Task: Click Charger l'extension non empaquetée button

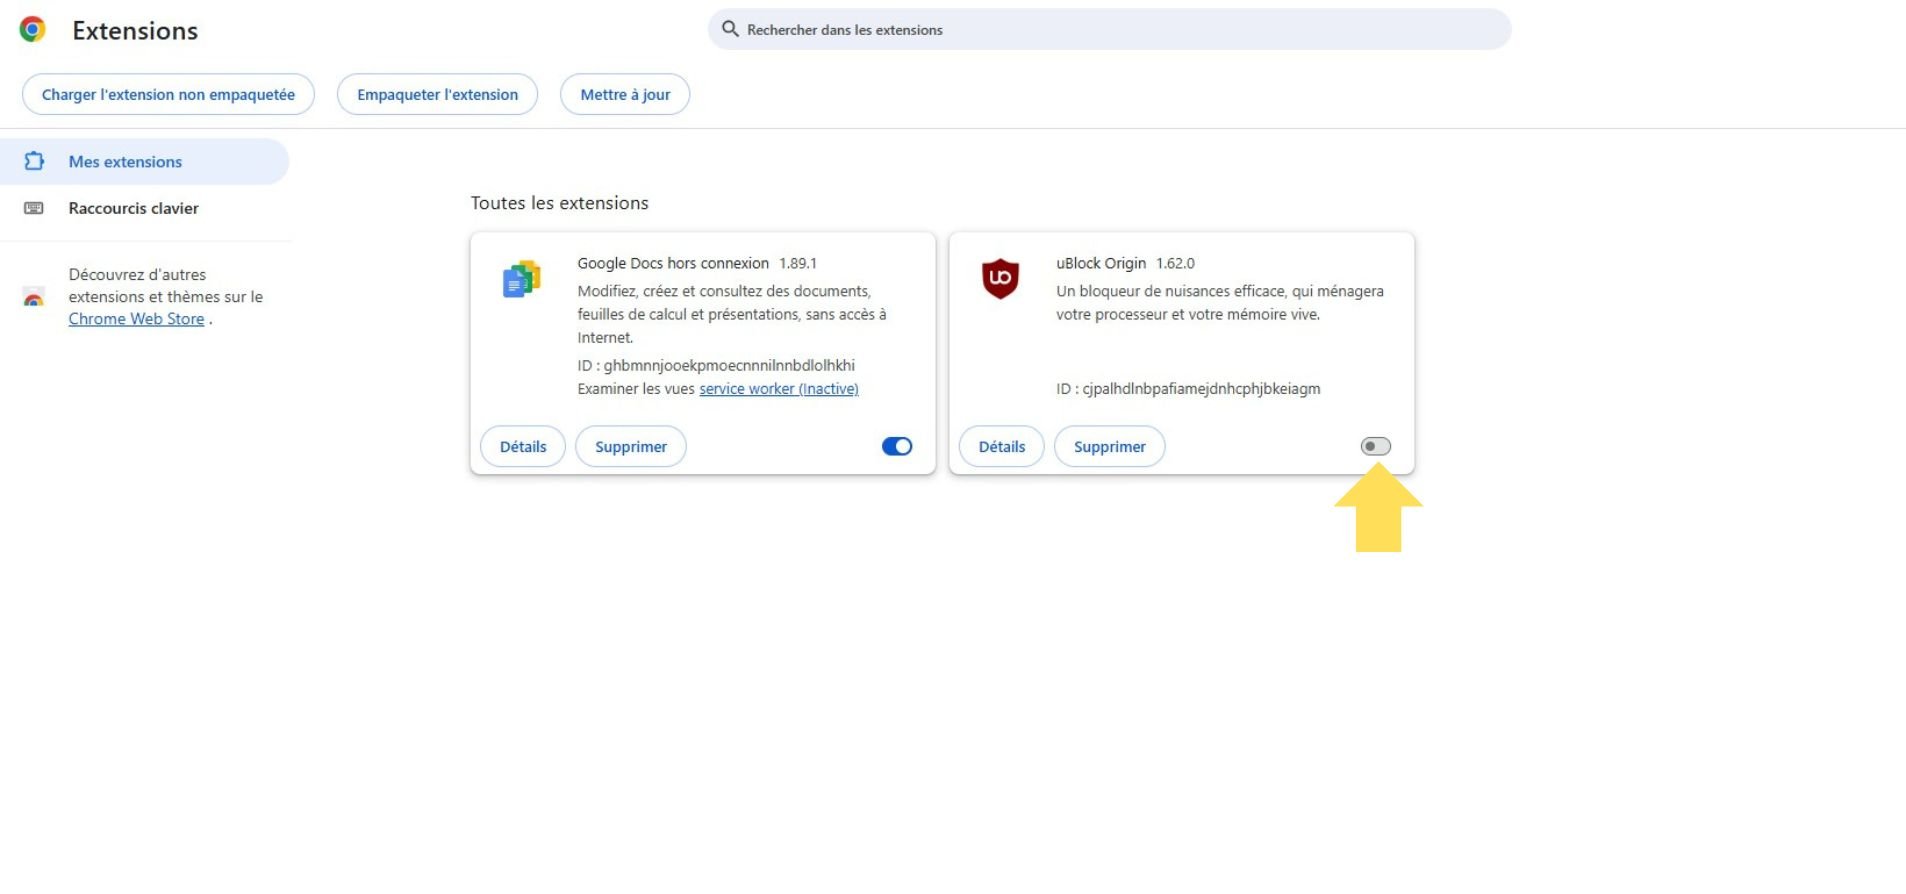Action: [x=168, y=94]
